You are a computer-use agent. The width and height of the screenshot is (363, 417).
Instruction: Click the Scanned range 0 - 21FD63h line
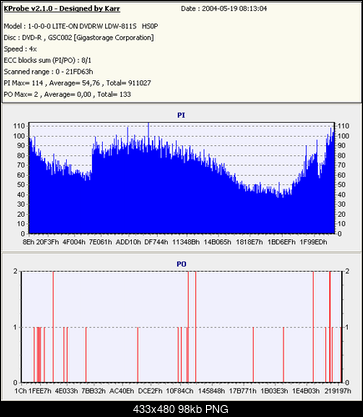point(48,72)
